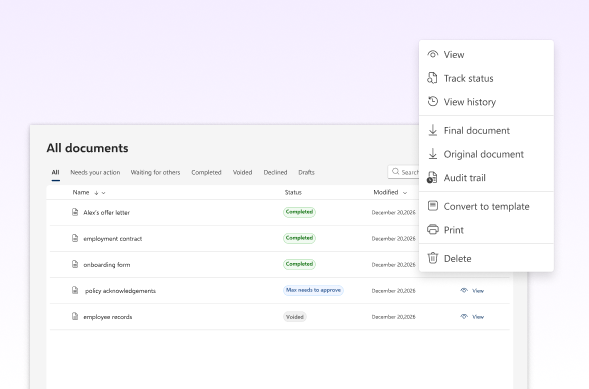Open the employment contract document
Screen dimensions: 589x389
(x=113, y=238)
